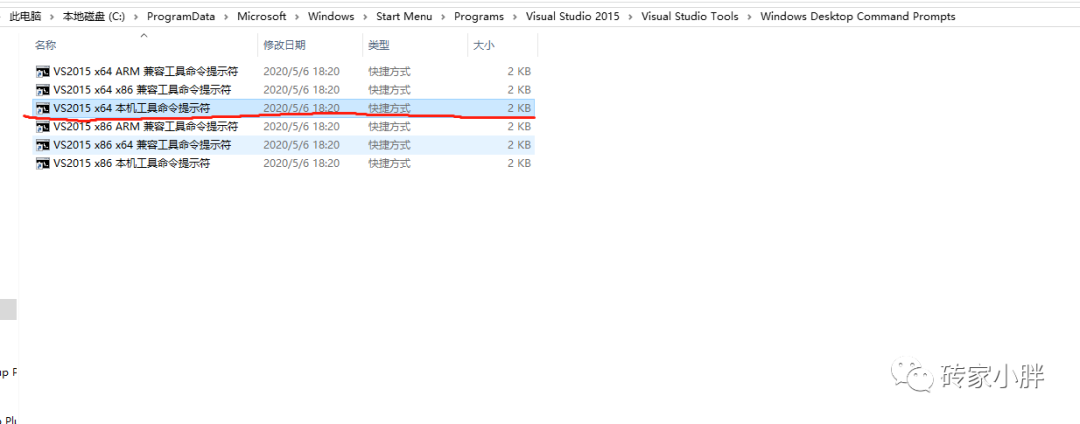The width and height of the screenshot is (1080, 424).
Task: Open shortcut named VS2015 x64 ARM 兼容工具命令提示符
Action: (x=145, y=71)
